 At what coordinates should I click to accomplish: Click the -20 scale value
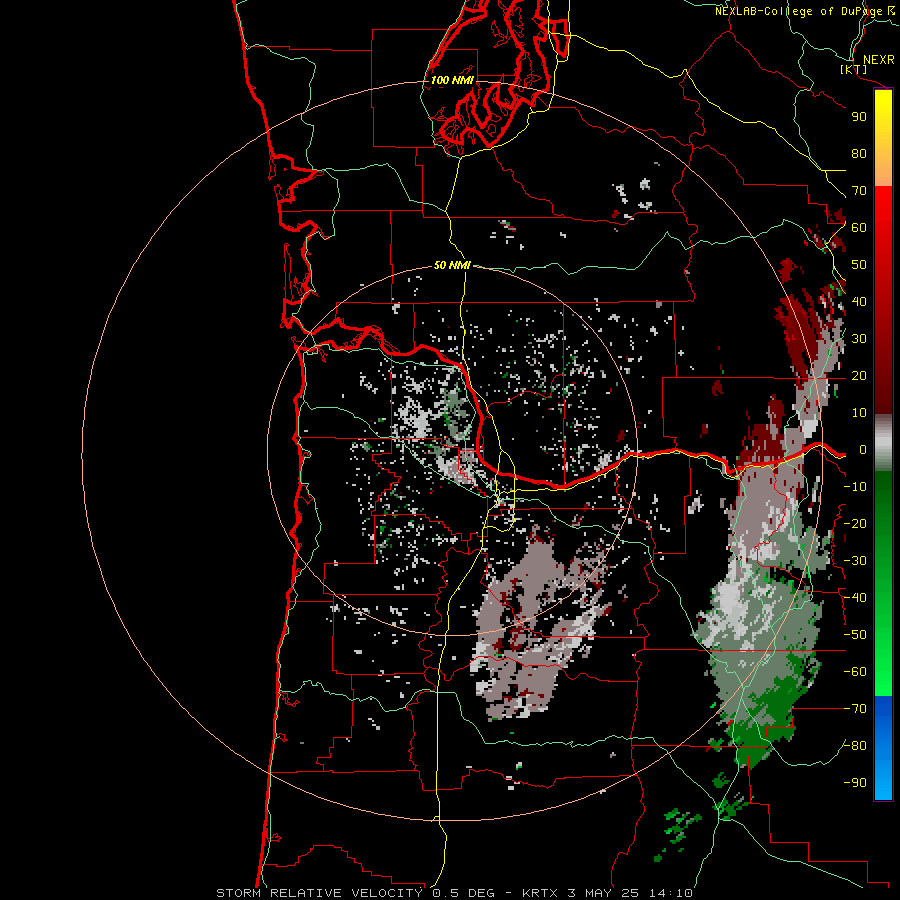point(855,524)
